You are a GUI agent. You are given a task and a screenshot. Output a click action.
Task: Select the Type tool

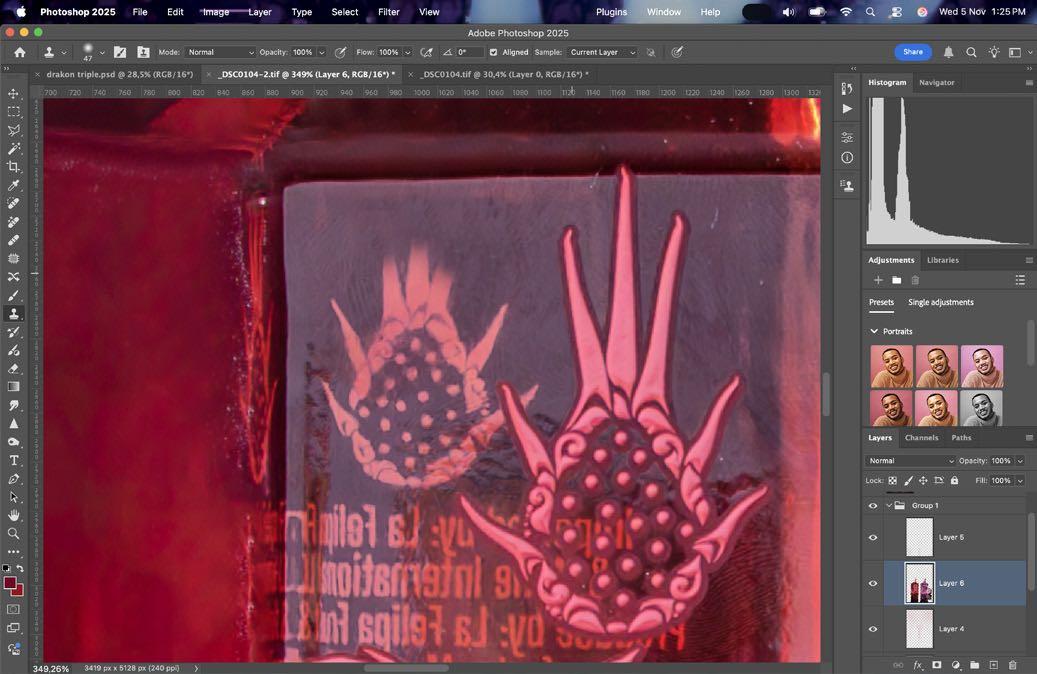coord(13,460)
